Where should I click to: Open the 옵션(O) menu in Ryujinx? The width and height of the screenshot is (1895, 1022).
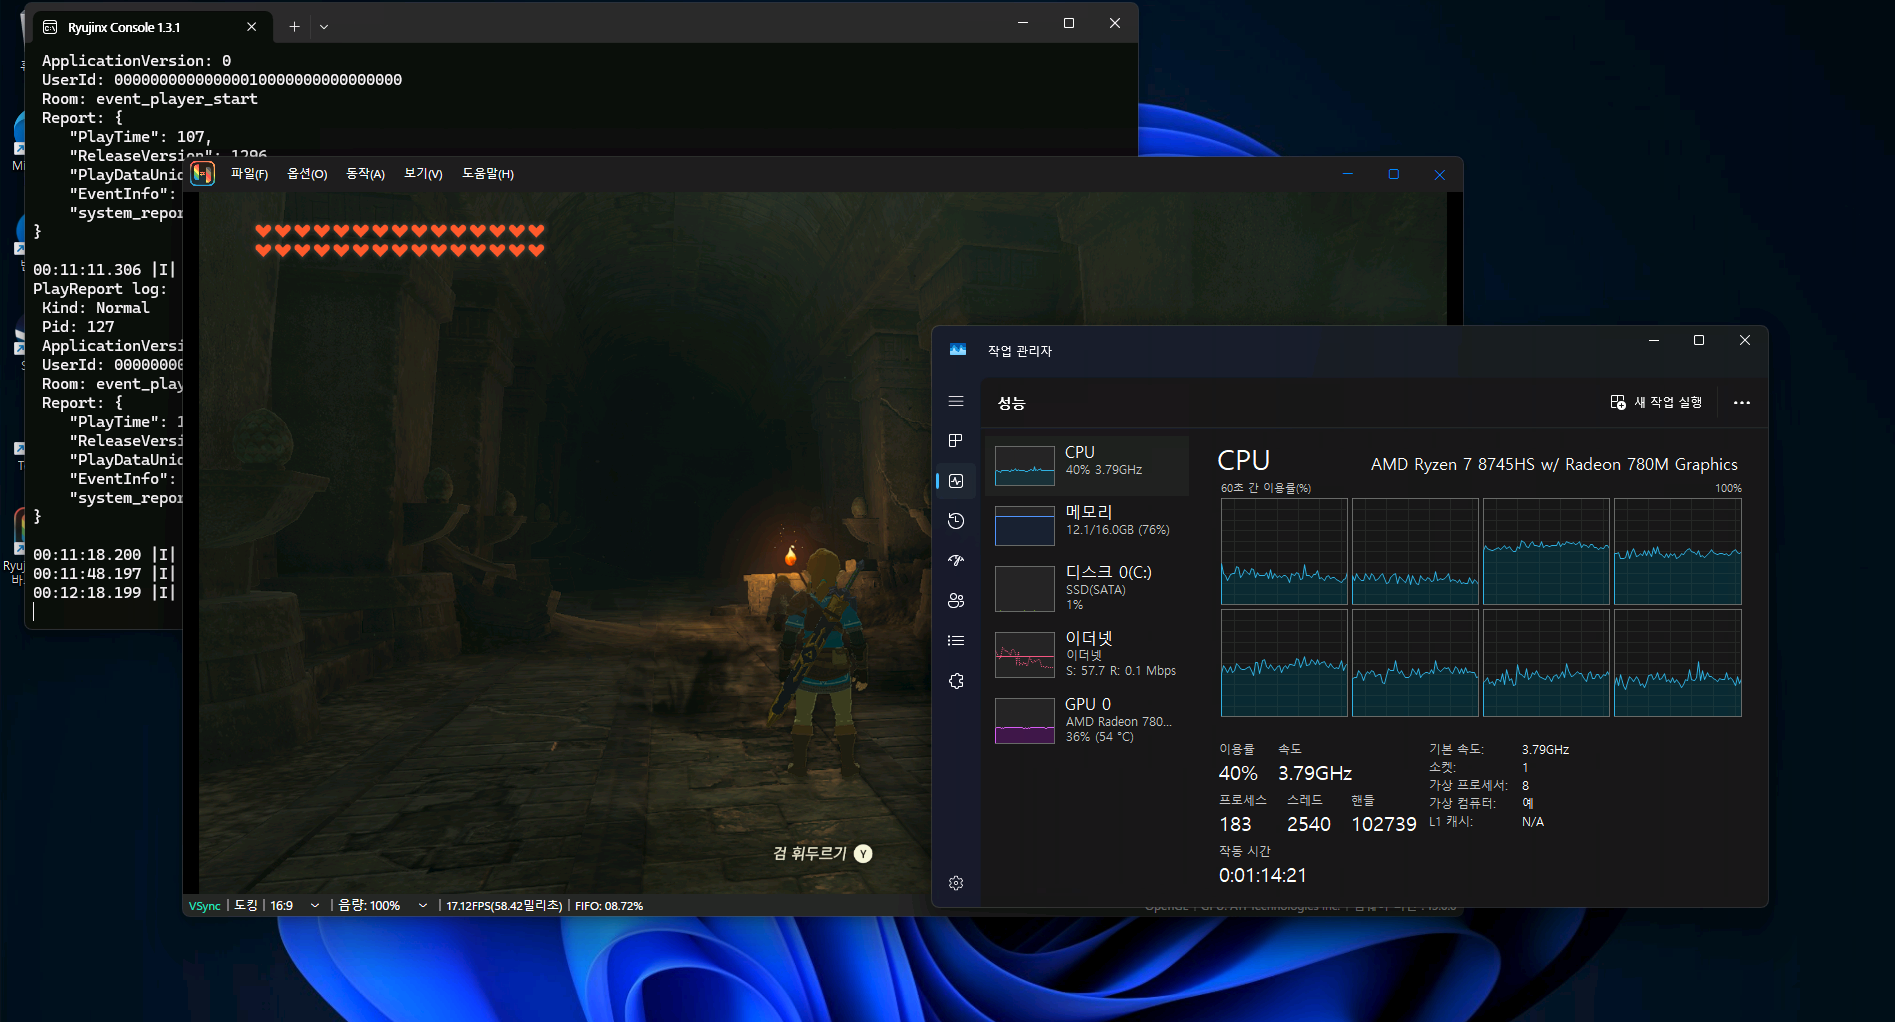tap(307, 174)
